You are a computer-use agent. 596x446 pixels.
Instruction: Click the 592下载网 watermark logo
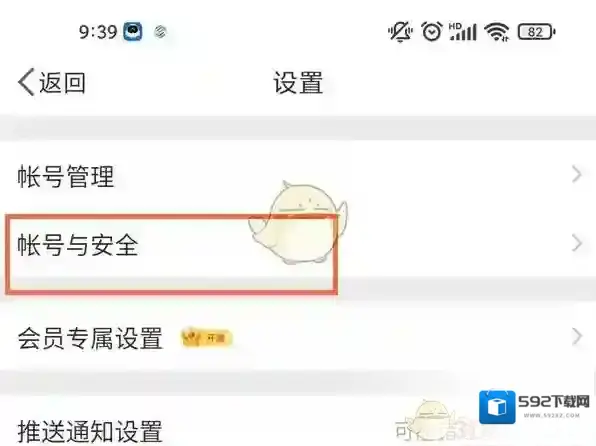[534, 406]
